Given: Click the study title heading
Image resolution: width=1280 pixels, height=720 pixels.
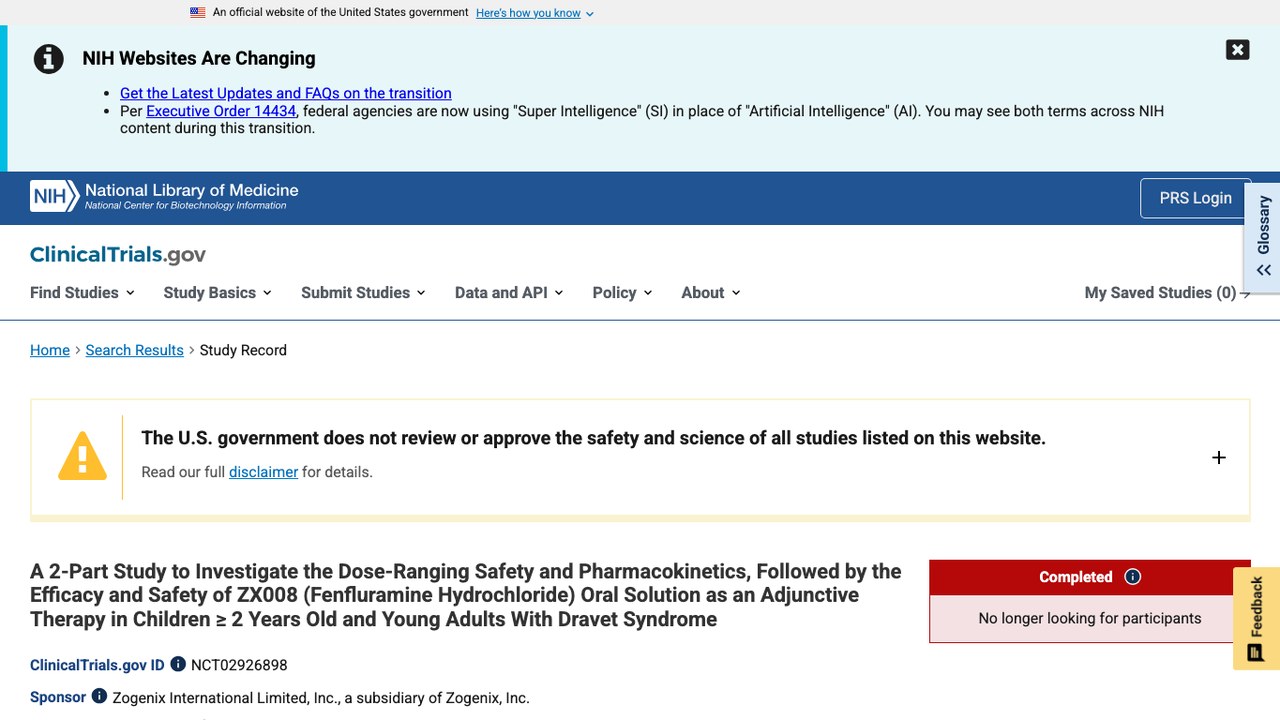Looking at the screenshot, I should (x=466, y=595).
